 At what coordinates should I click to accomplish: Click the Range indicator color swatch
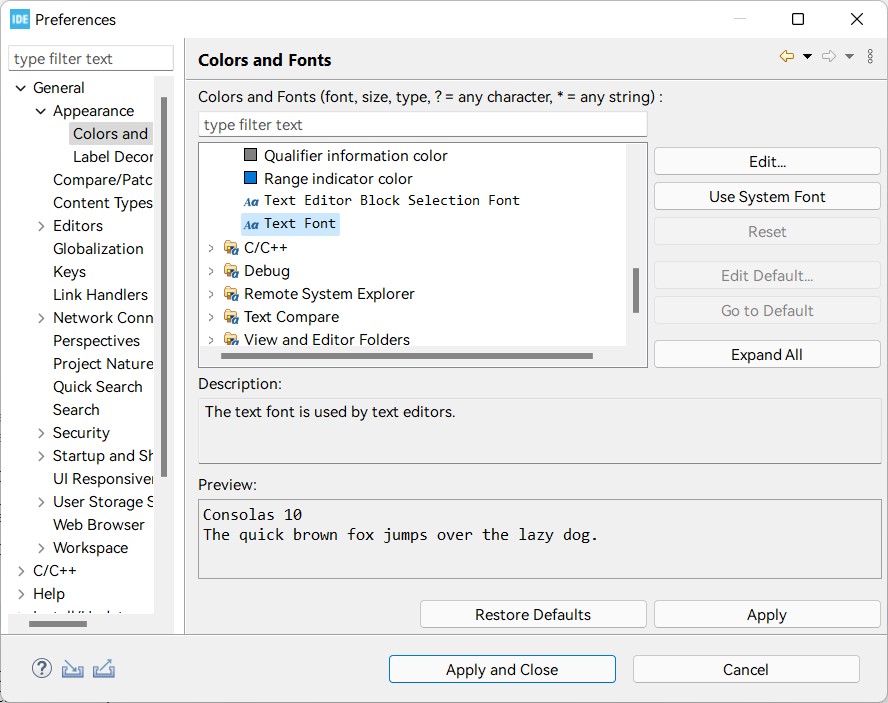pyautogui.click(x=251, y=178)
